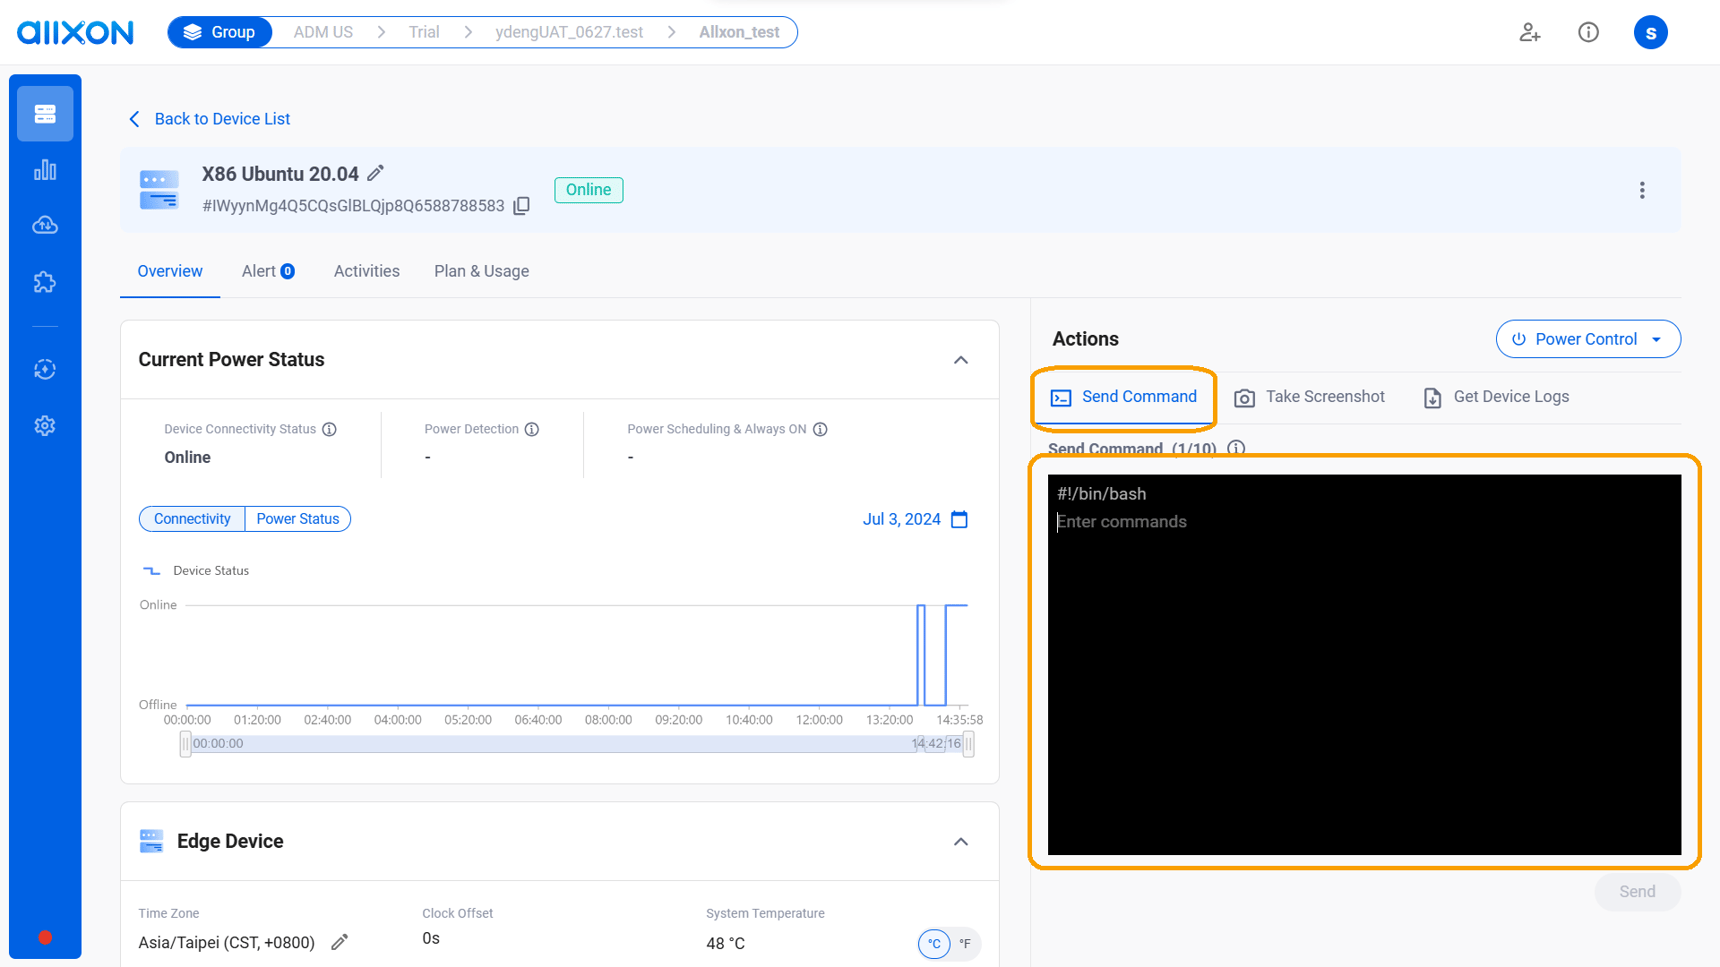The height and width of the screenshot is (967, 1720).
Task: Select the Connectivity chart toggle
Action: 191,518
